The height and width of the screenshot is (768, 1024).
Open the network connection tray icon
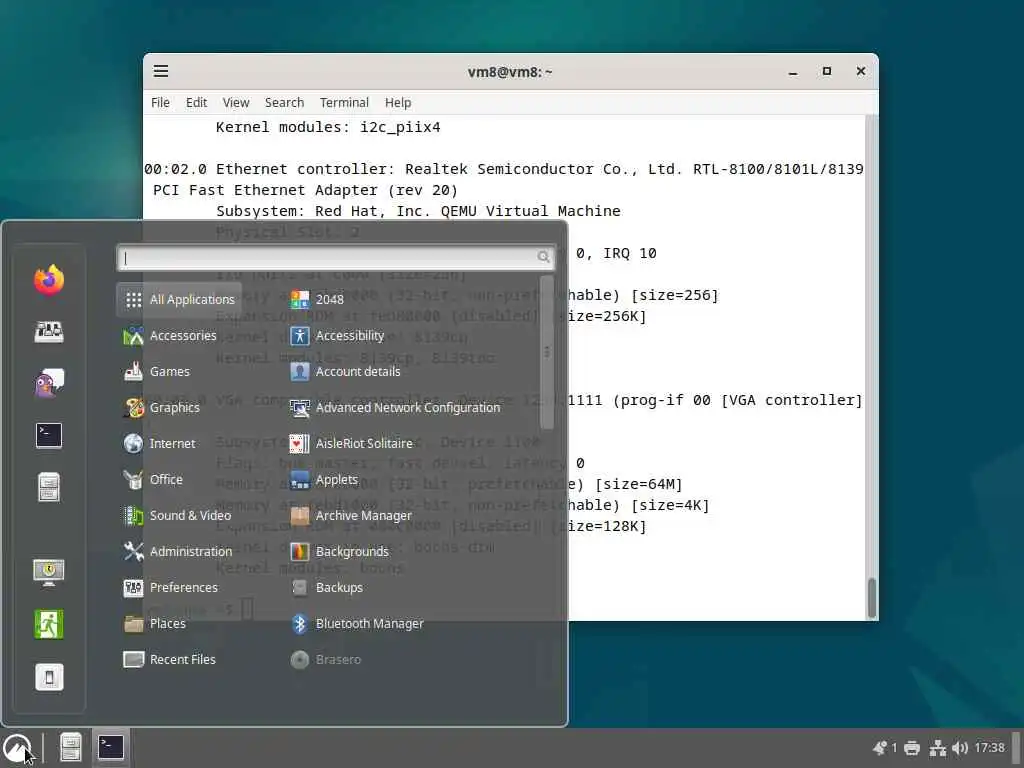938,748
